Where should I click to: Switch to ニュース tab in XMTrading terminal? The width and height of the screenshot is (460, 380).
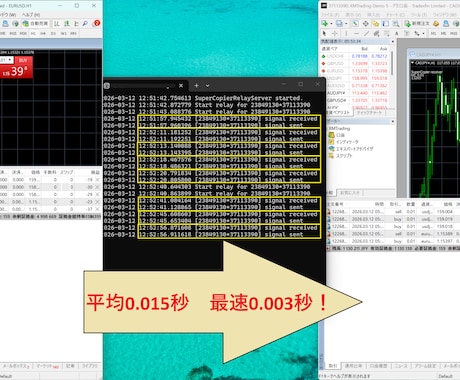(x=401, y=366)
